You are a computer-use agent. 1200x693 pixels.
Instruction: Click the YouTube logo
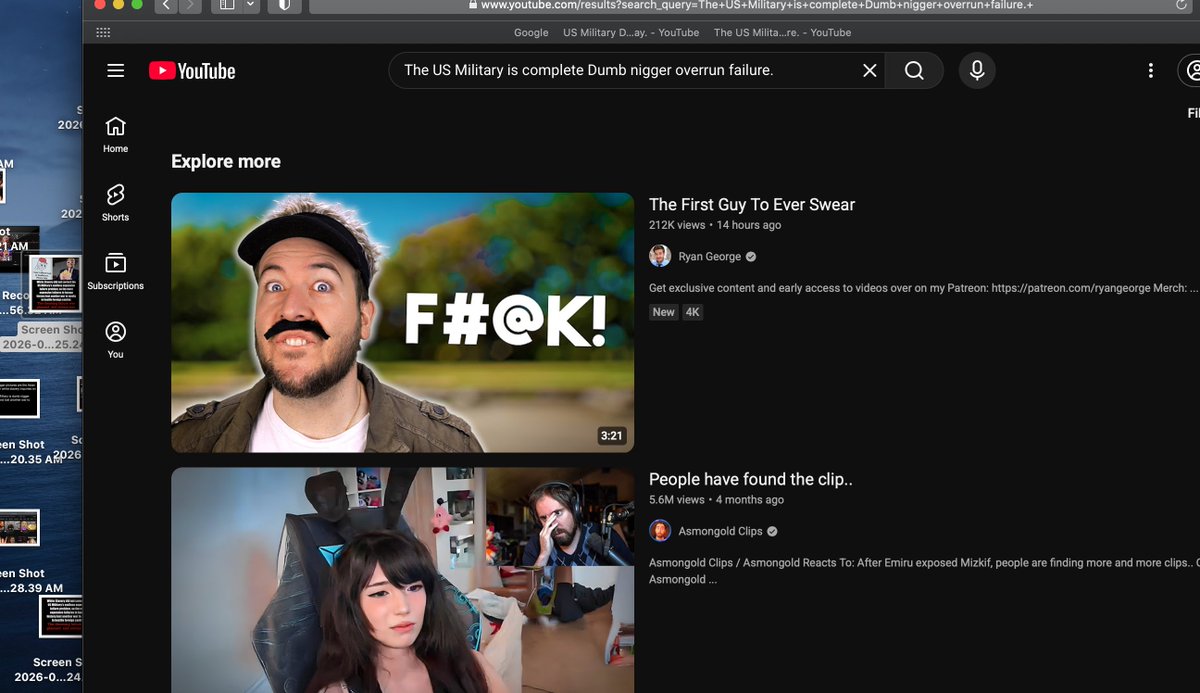(x=192, y=71)
